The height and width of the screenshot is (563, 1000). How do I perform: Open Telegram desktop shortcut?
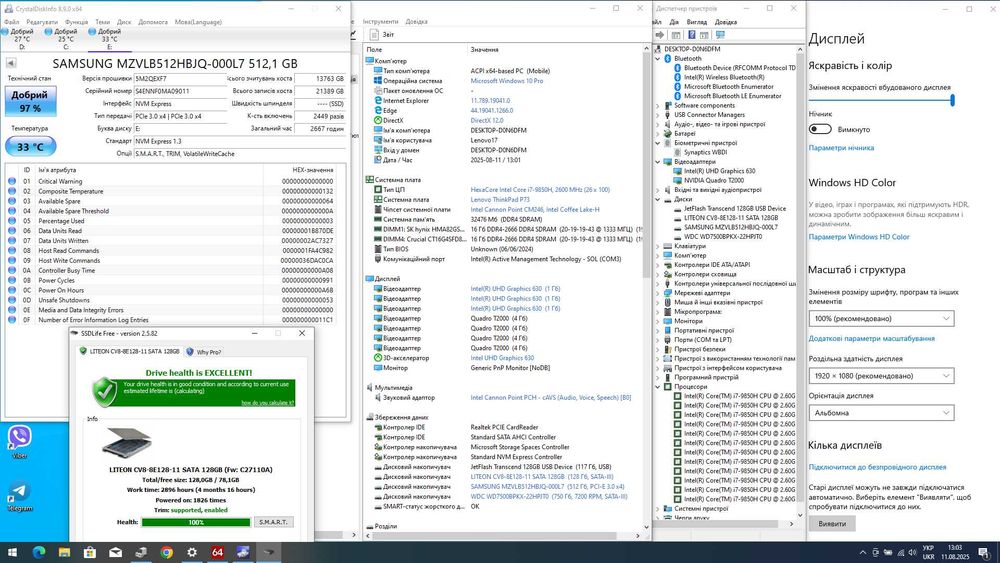click(x=20, y=497)
